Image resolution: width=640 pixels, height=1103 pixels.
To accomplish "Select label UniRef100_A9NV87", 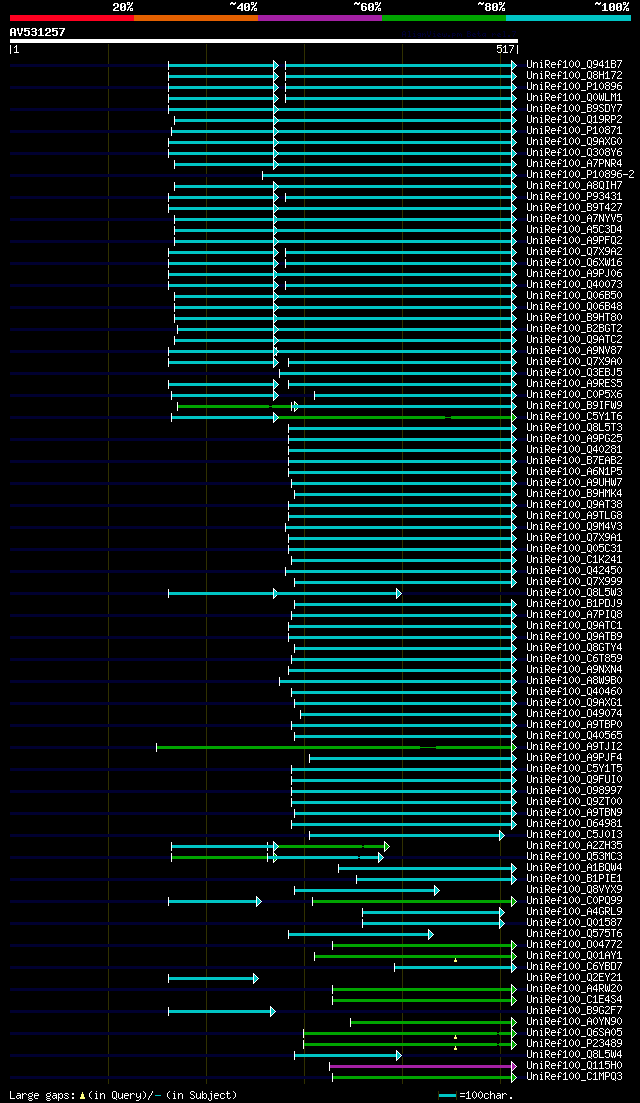I will 575,350.
